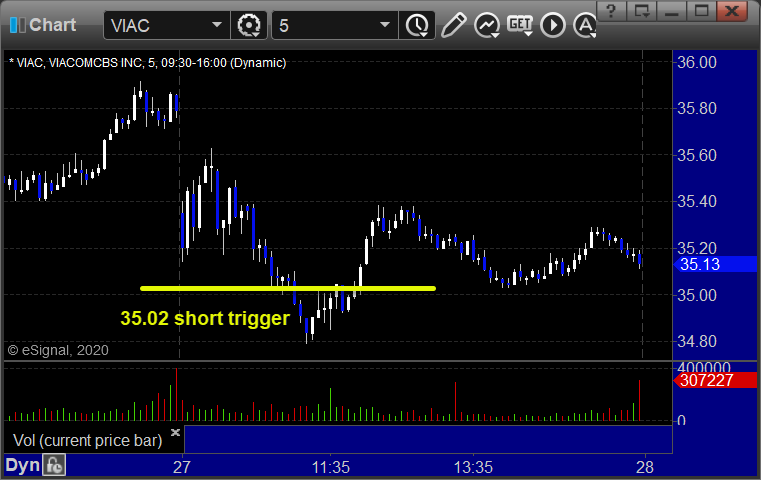Expand the 5 interval dropdown
The width and height of the screenshot is (761, 480).
pyautogui.click(x=384, y=25)
